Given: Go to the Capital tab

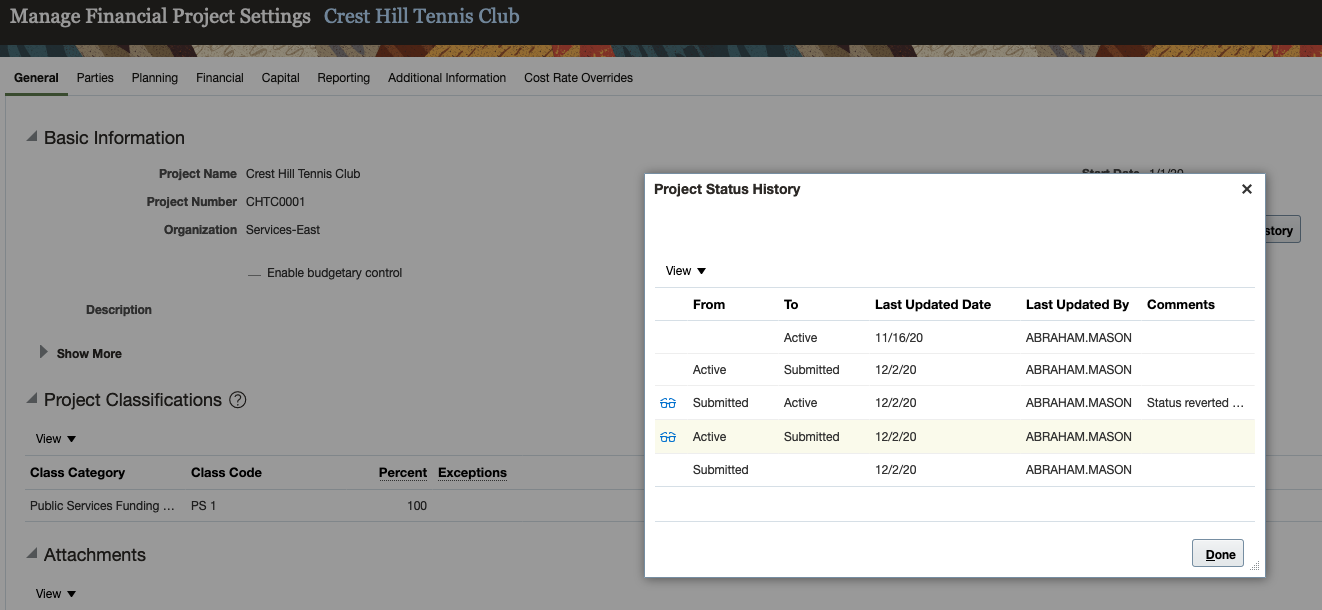Looking at the screenshot, I should pos(281,78).
